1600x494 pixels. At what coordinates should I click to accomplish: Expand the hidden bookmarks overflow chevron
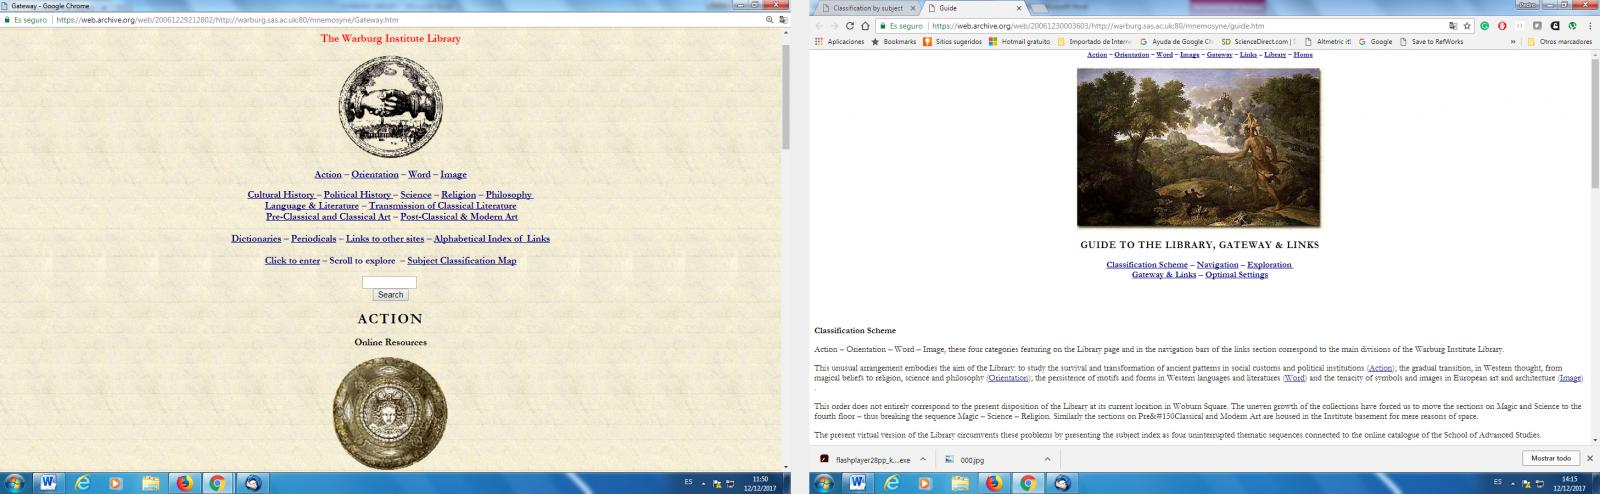[x=1513, y=42]
